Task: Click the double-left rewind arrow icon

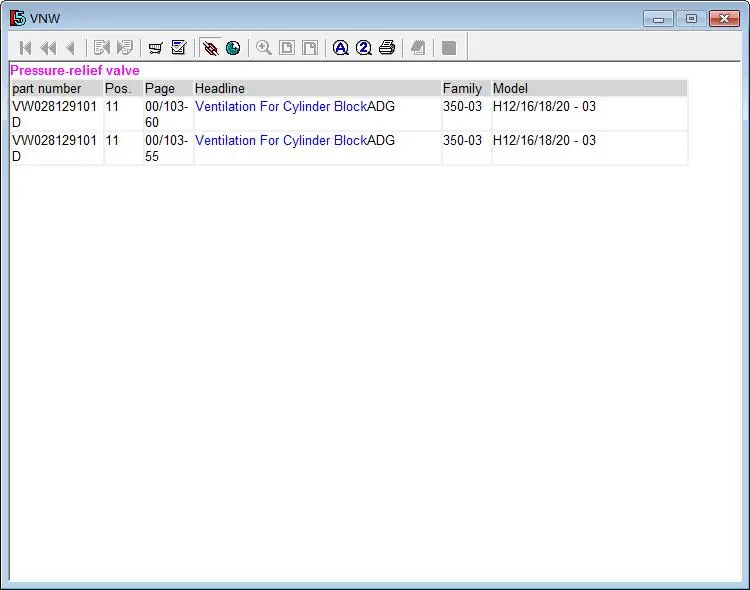Action: (x=48, y=48)
